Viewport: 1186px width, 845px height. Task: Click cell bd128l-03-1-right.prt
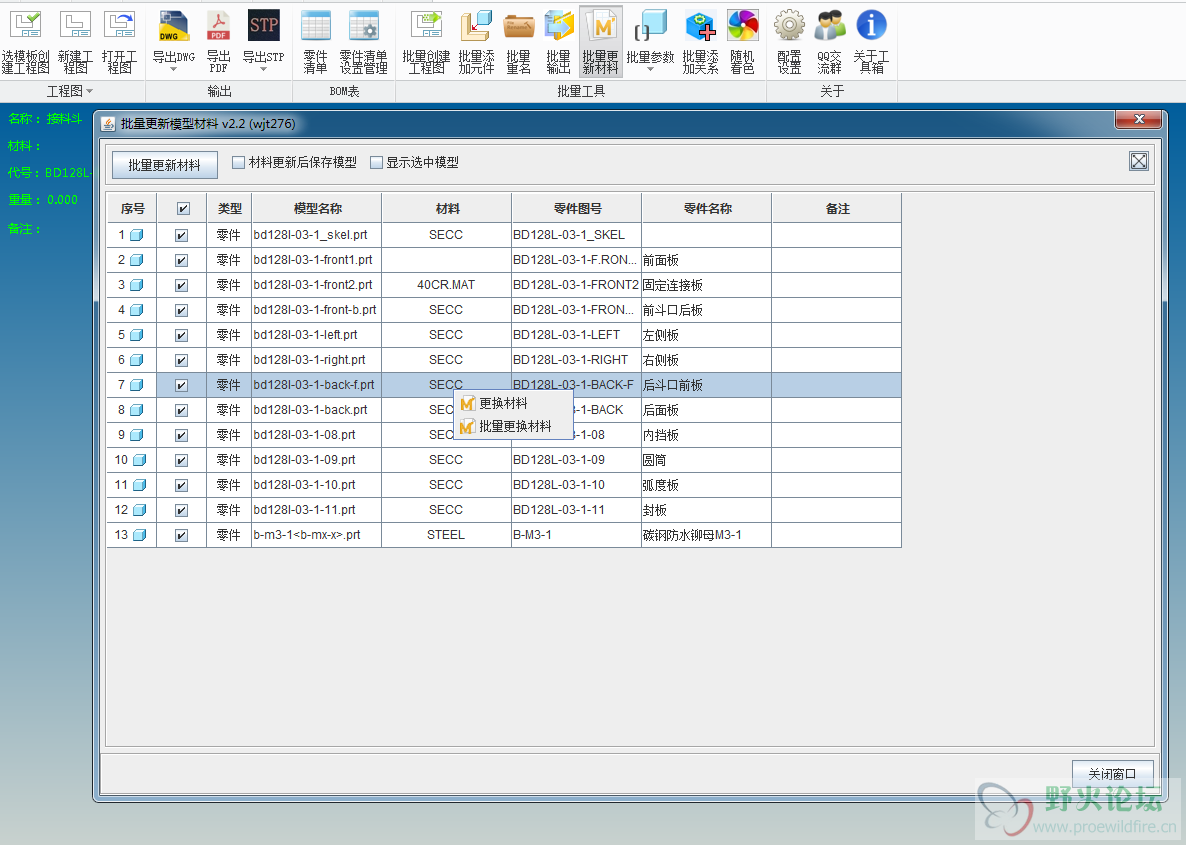(x=316, y=360)
